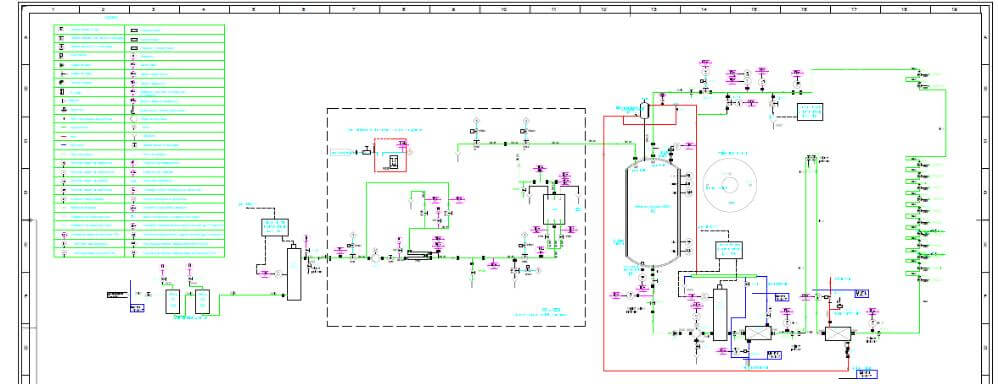
Task: Select column 10 in the top ruler
Action: click(x=503, y=10)
